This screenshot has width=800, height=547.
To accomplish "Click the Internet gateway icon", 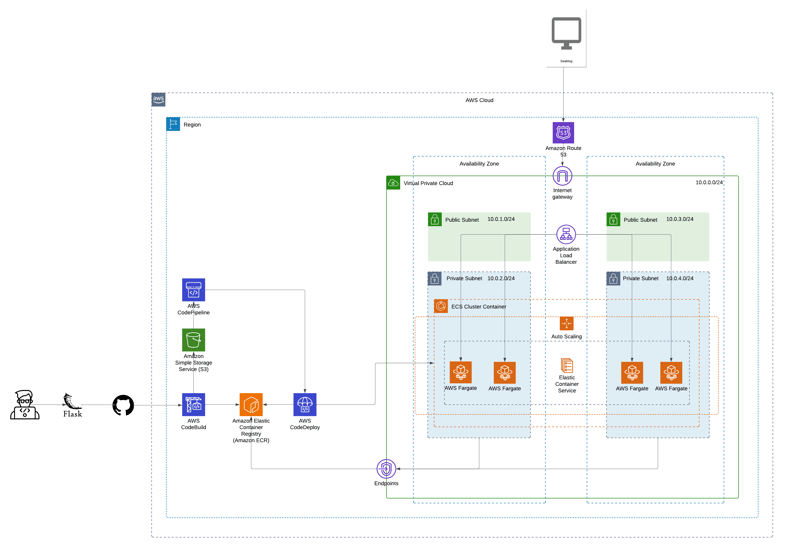I will coord(562,176).
